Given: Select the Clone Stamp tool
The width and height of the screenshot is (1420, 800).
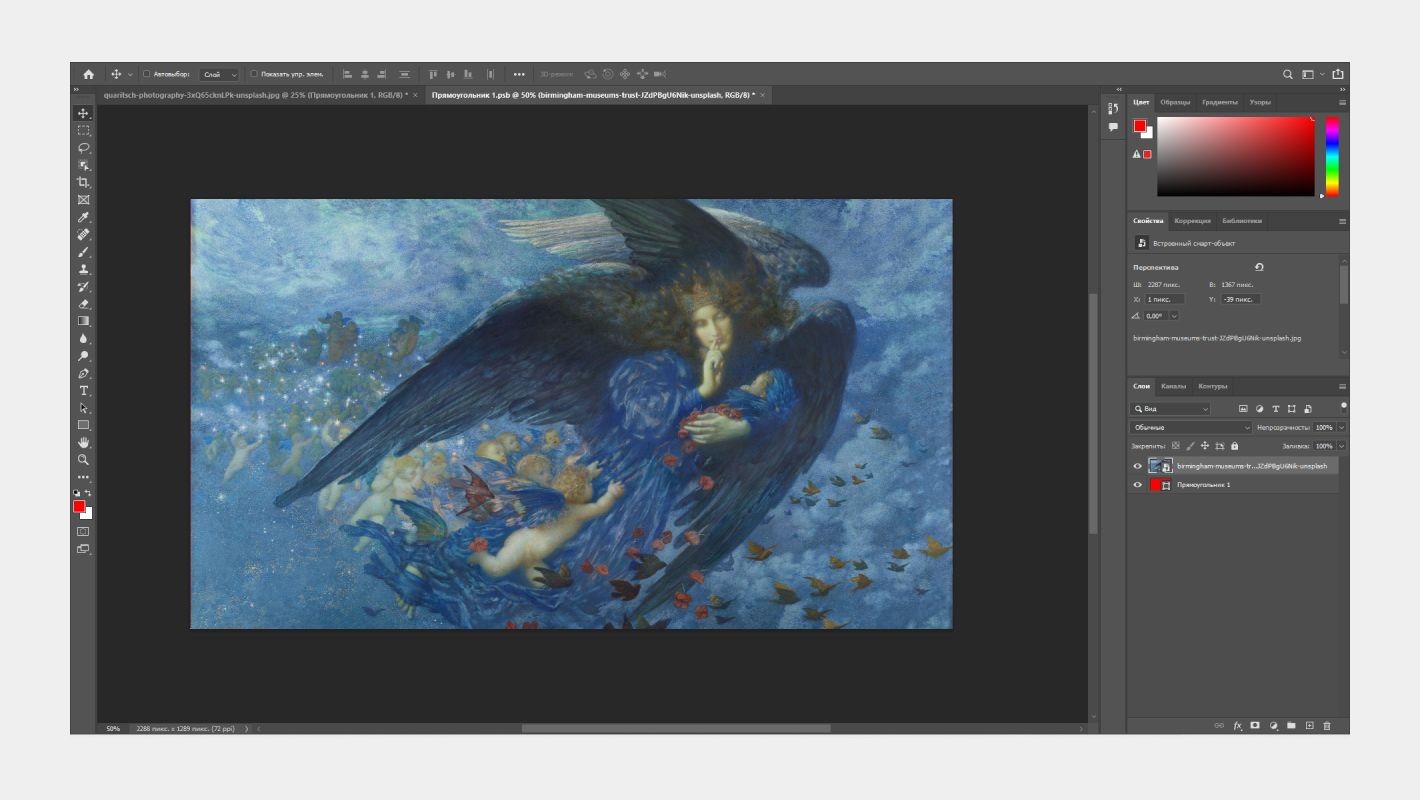Looking at the screenshot, I should pos(84,269).
